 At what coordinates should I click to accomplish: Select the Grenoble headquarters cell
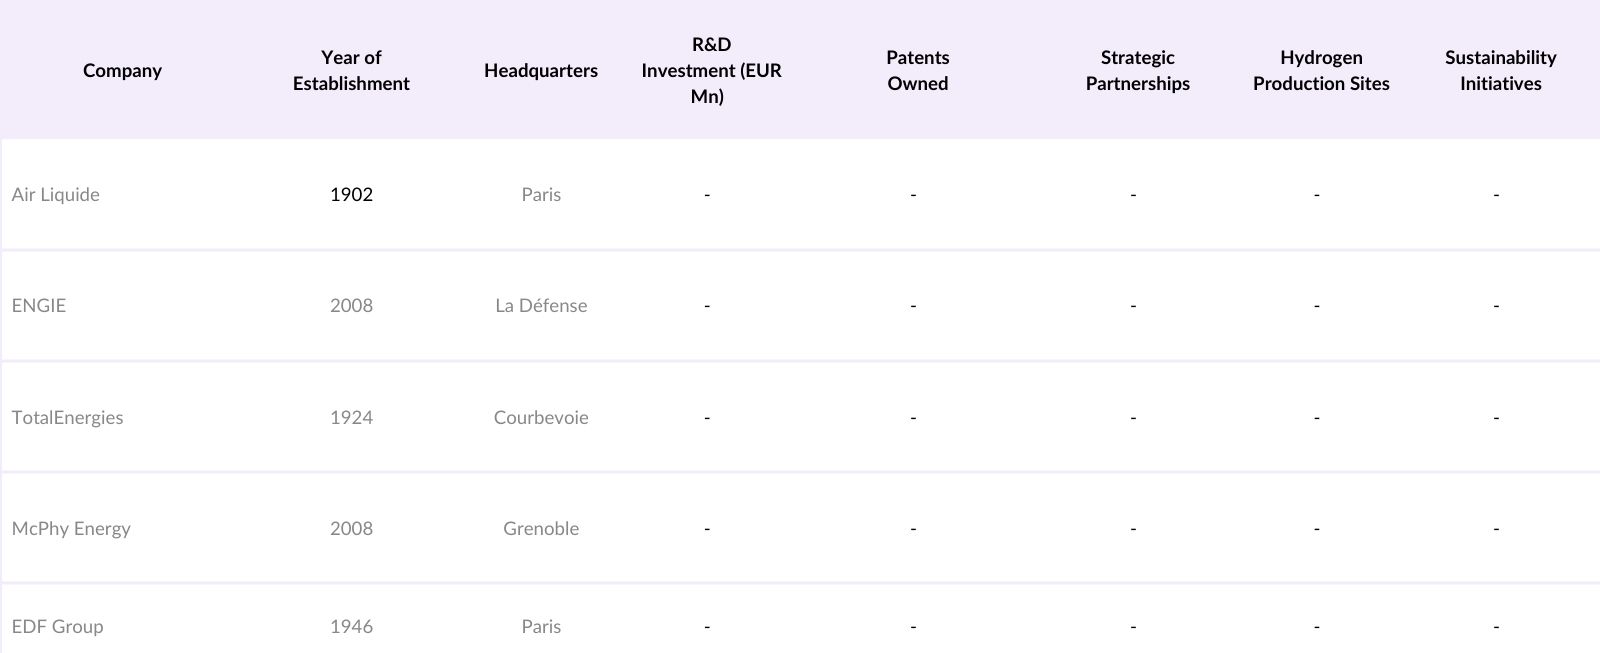pos(541,528)
